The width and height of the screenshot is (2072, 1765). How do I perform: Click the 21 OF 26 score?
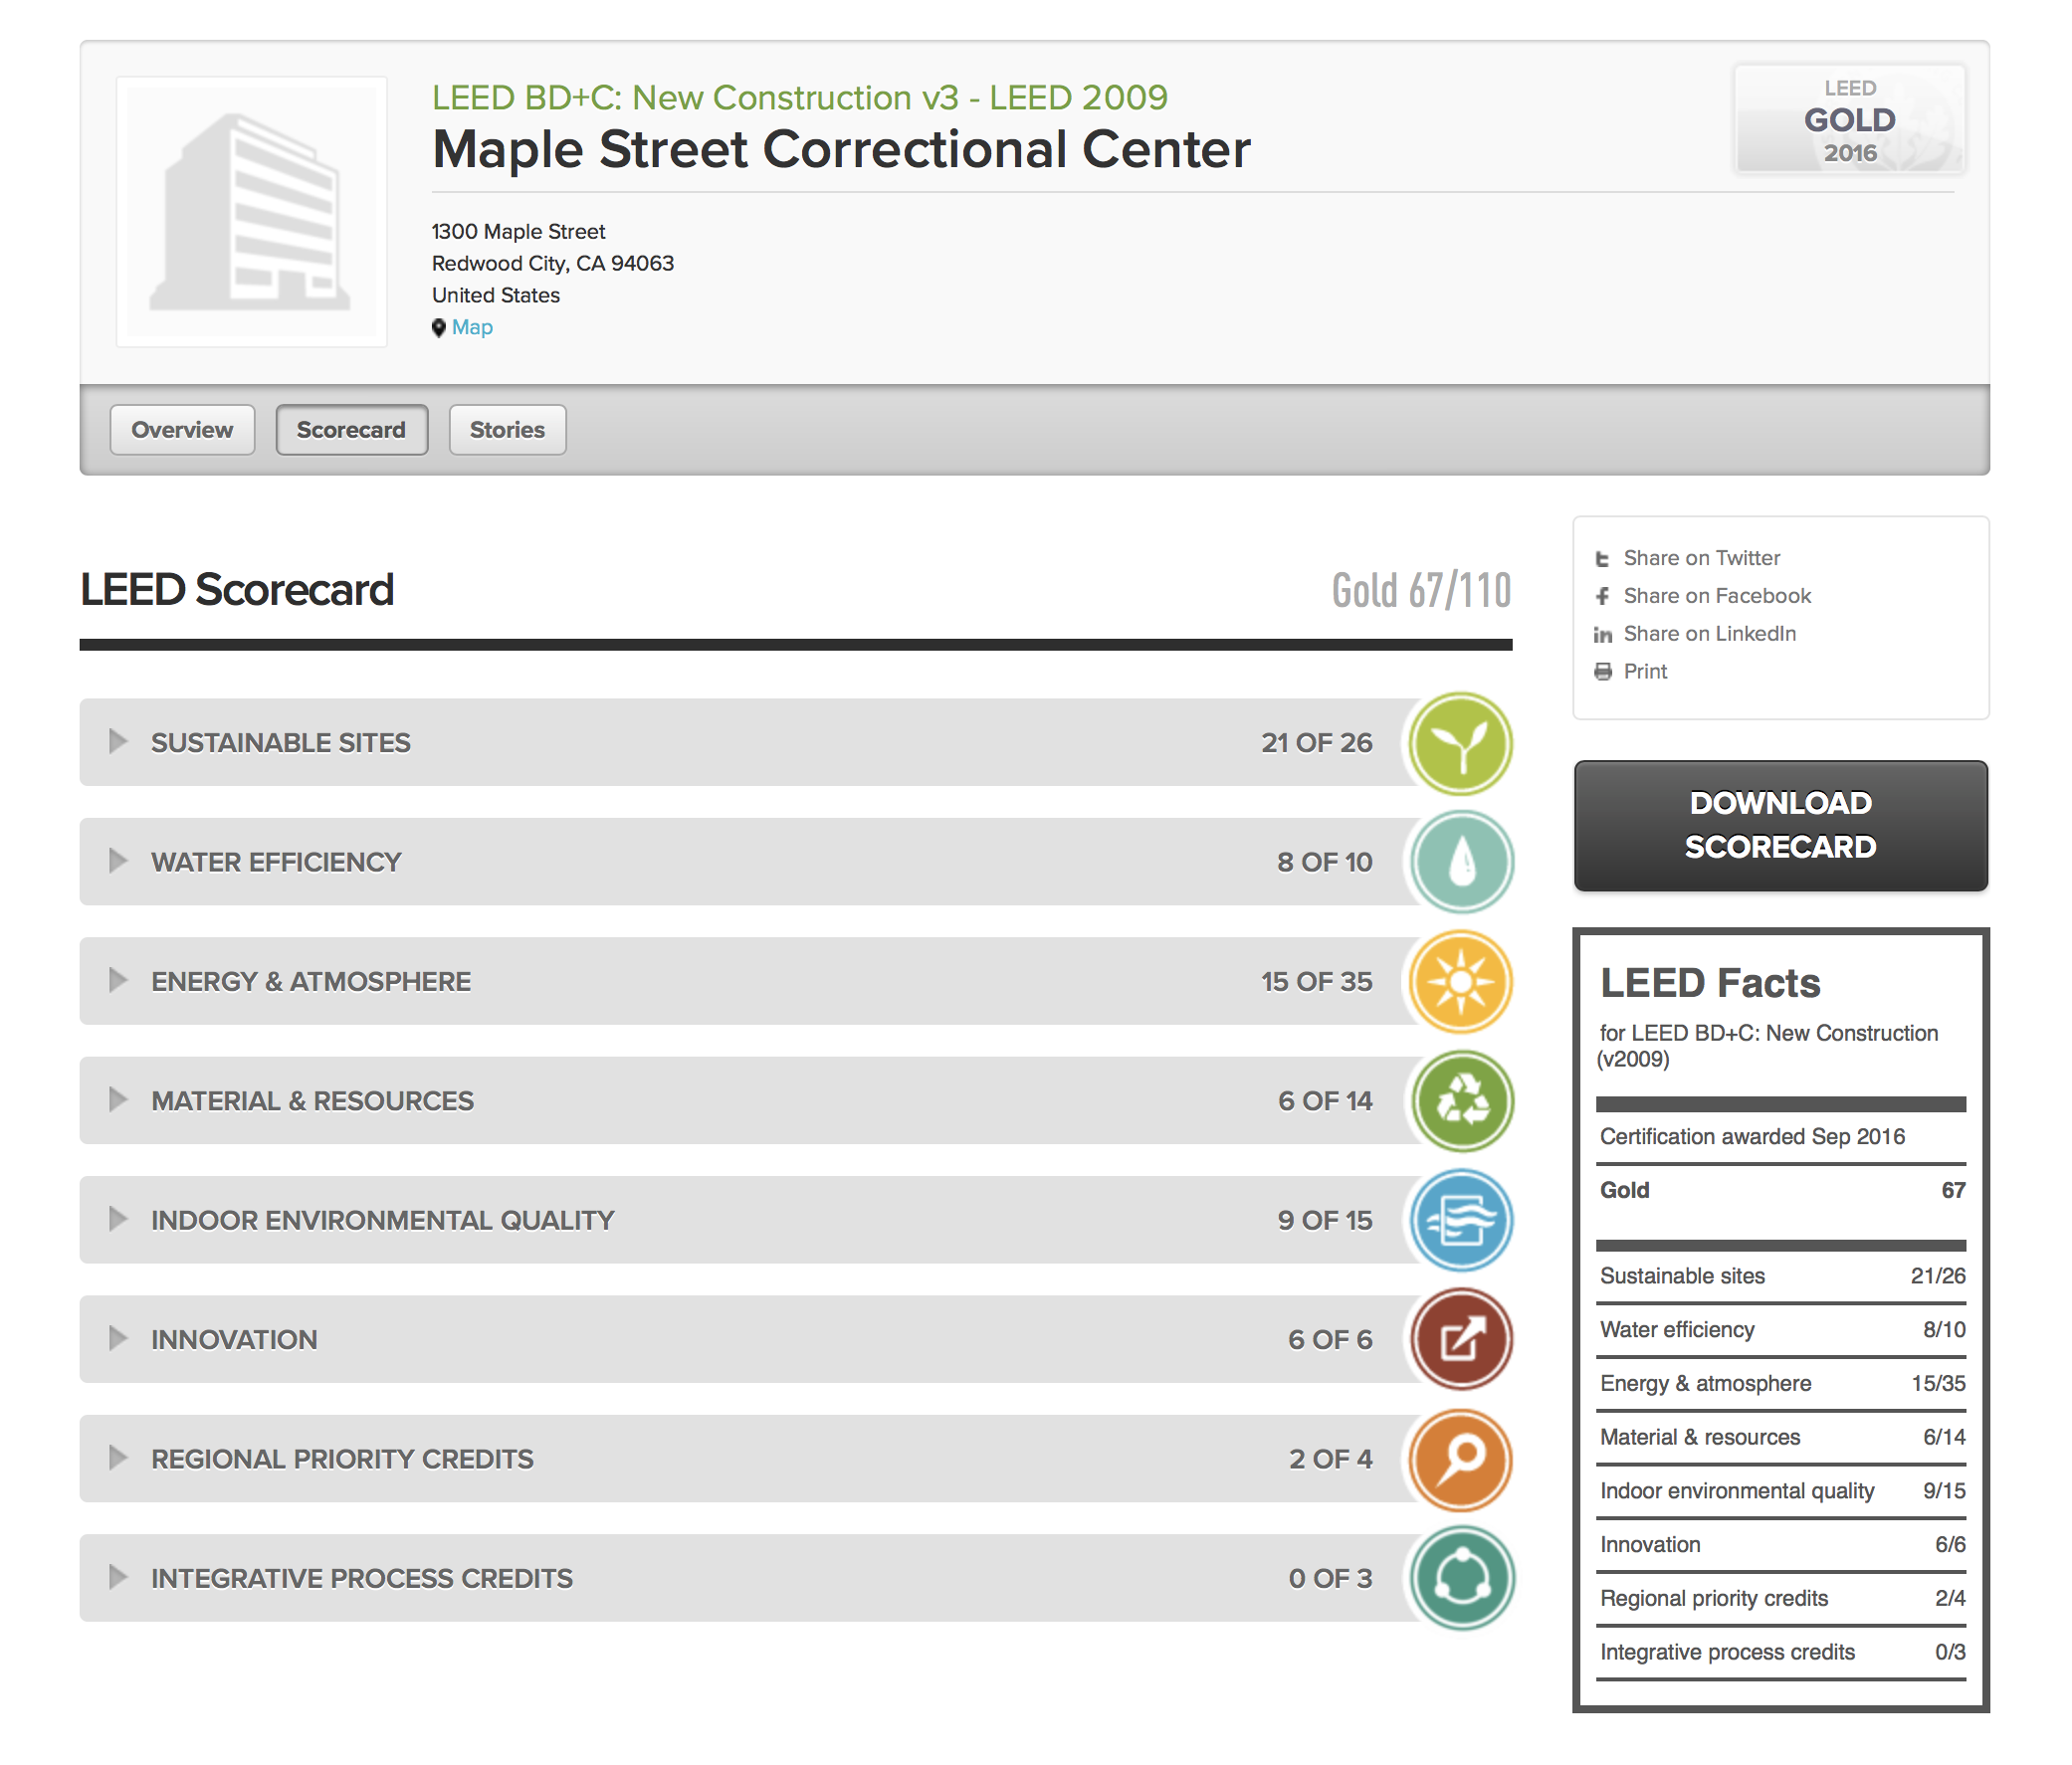1316,743
